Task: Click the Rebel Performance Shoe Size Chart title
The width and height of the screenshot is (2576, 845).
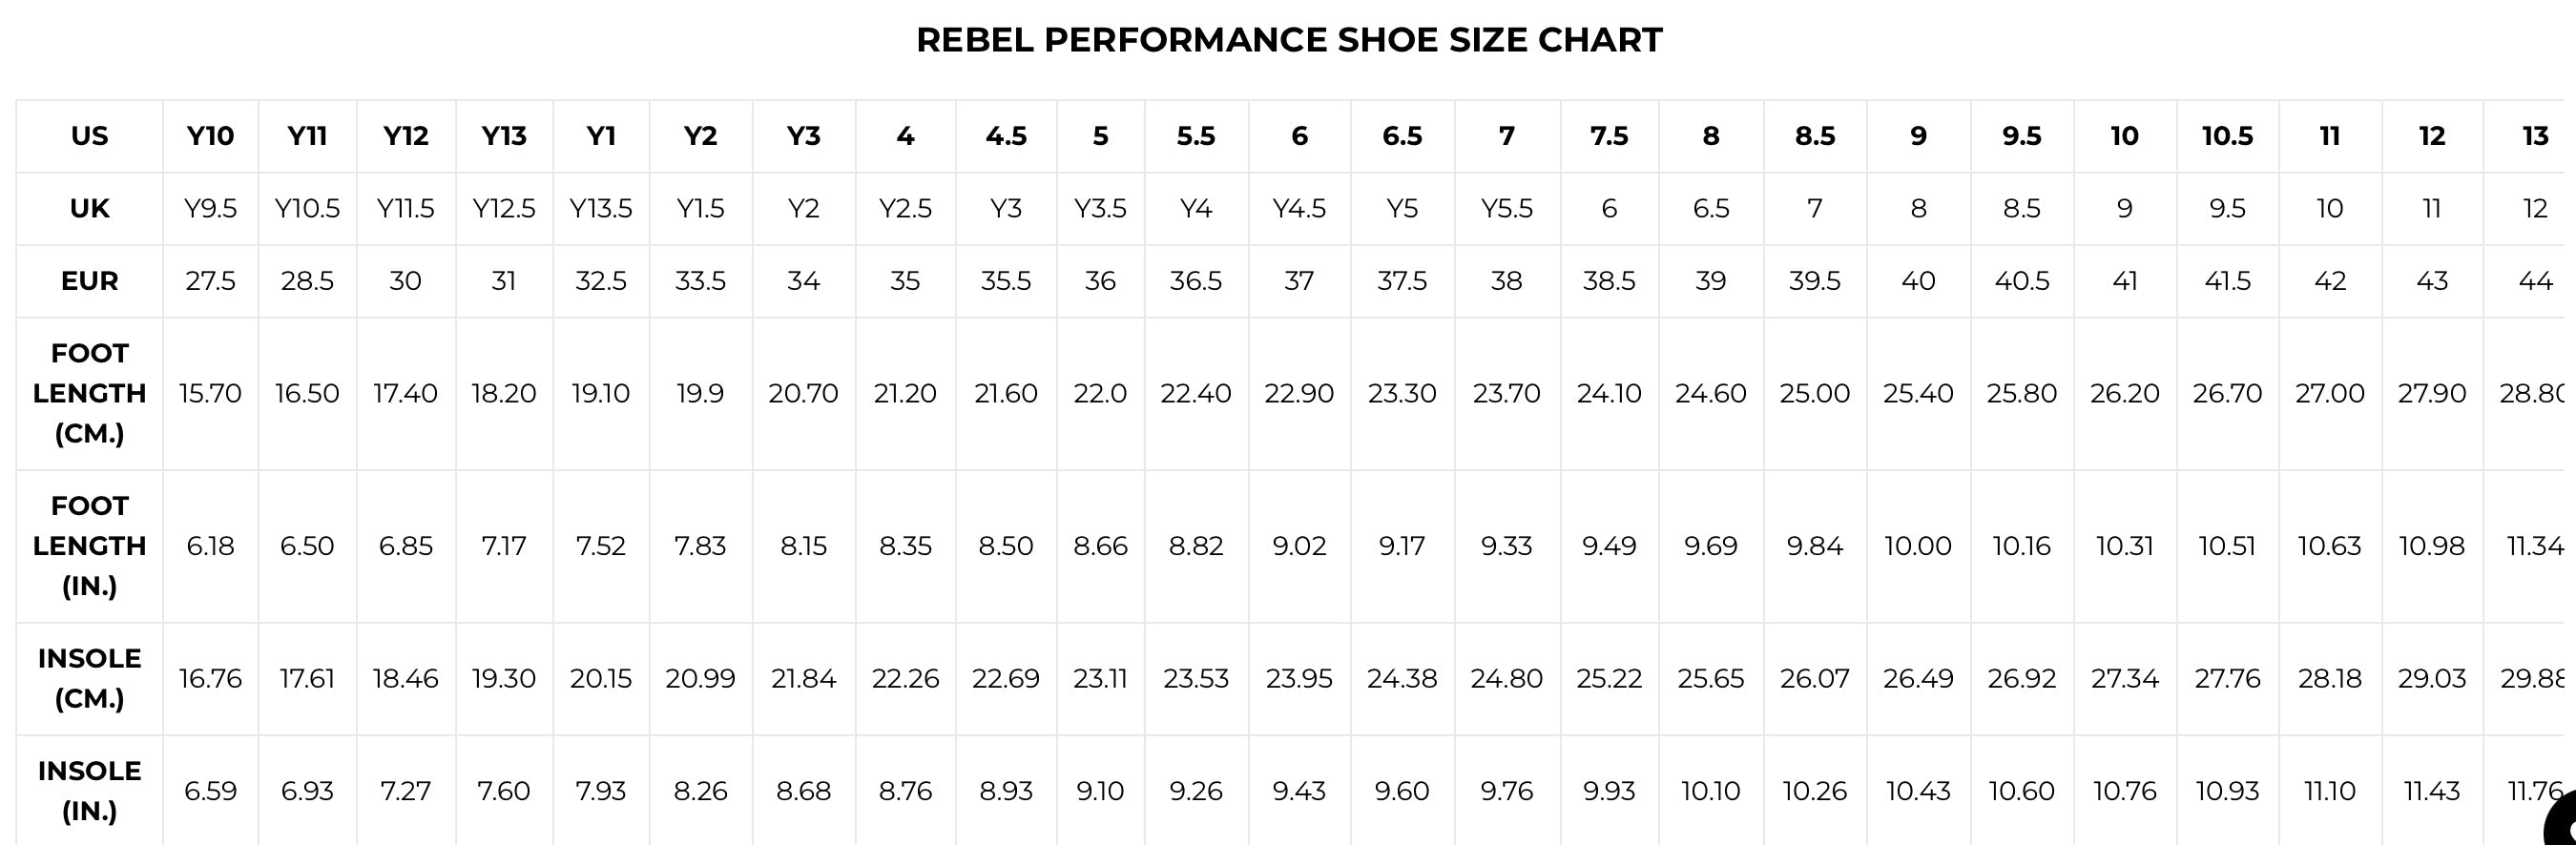Action: tap(1289, 40)
